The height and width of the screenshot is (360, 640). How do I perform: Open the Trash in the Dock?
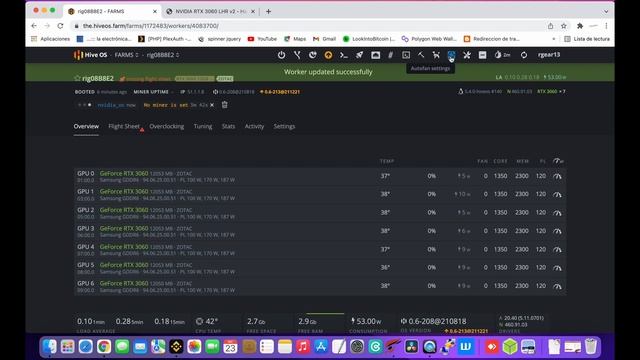pyautogui.click(x=591, y=347)
